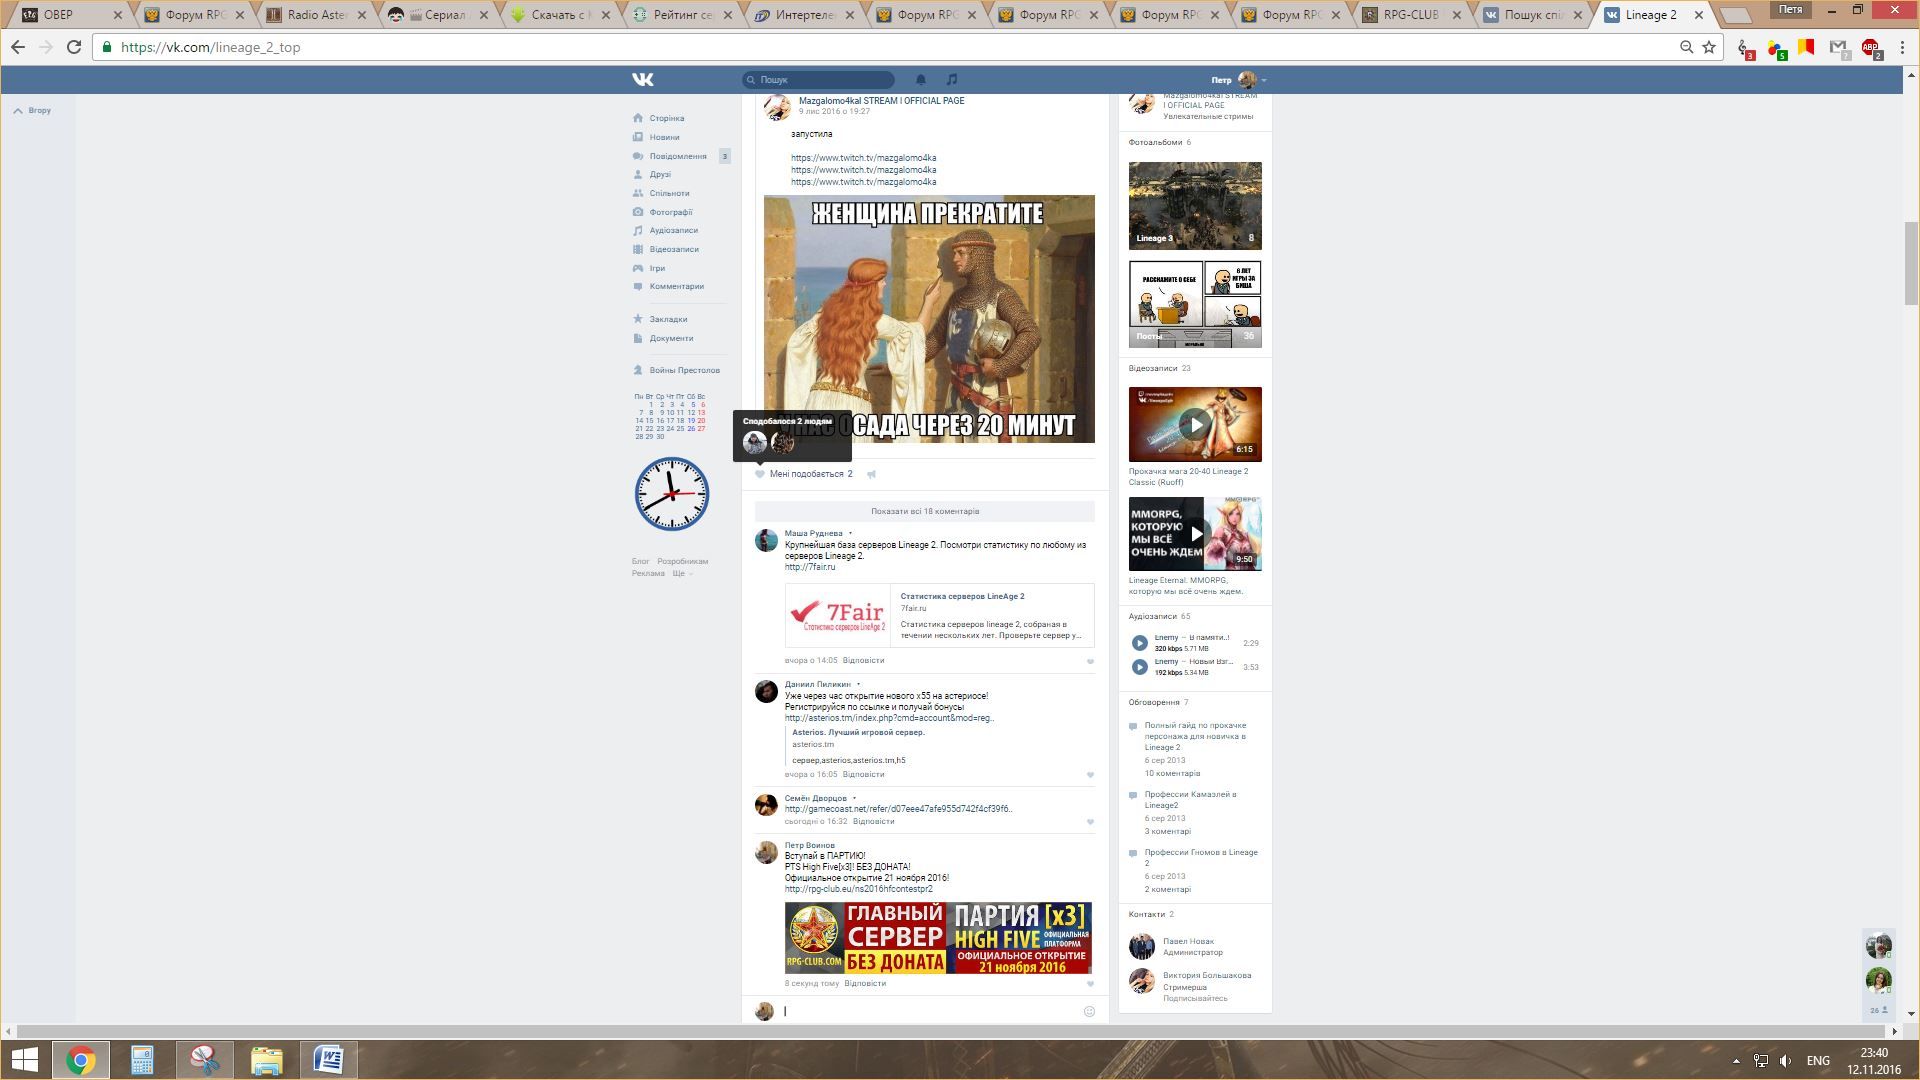Image resolution: width=1920 pixels, height=1080 pixels.
Task: Open Друзі in left menu
Action: [660, 174]
